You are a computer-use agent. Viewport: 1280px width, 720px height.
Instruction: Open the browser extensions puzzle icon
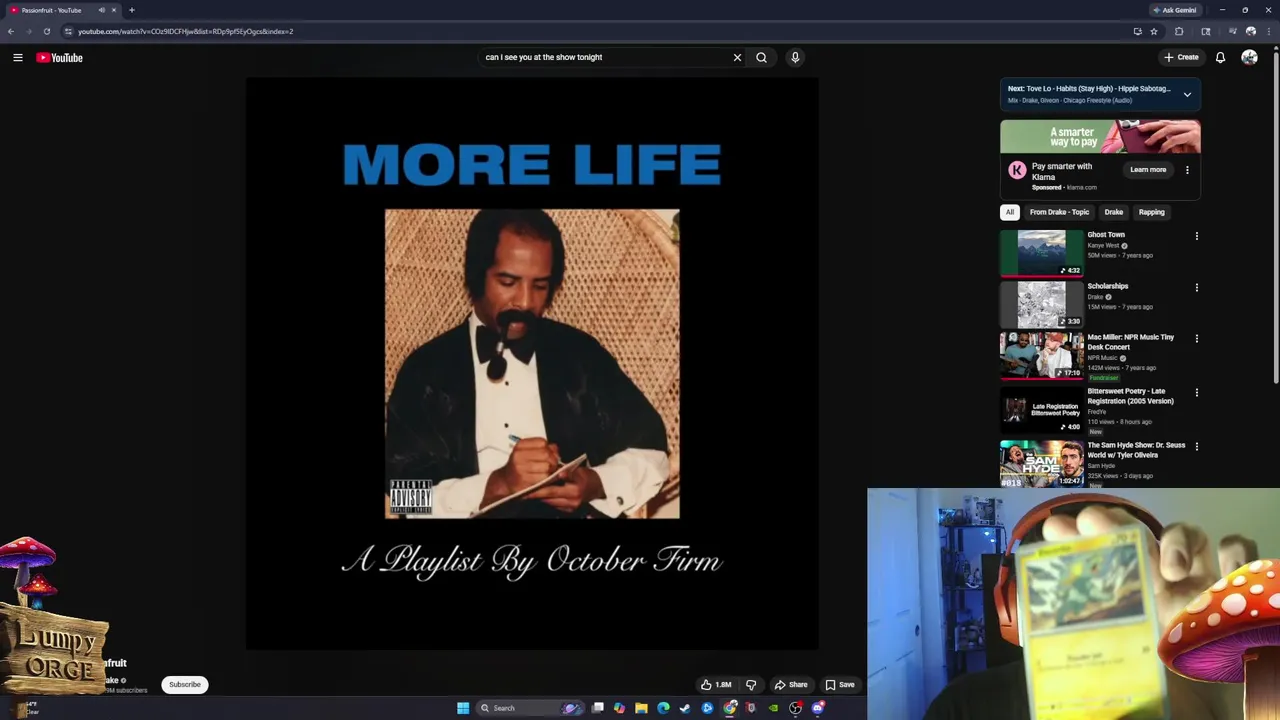(x=1179, y=31)
